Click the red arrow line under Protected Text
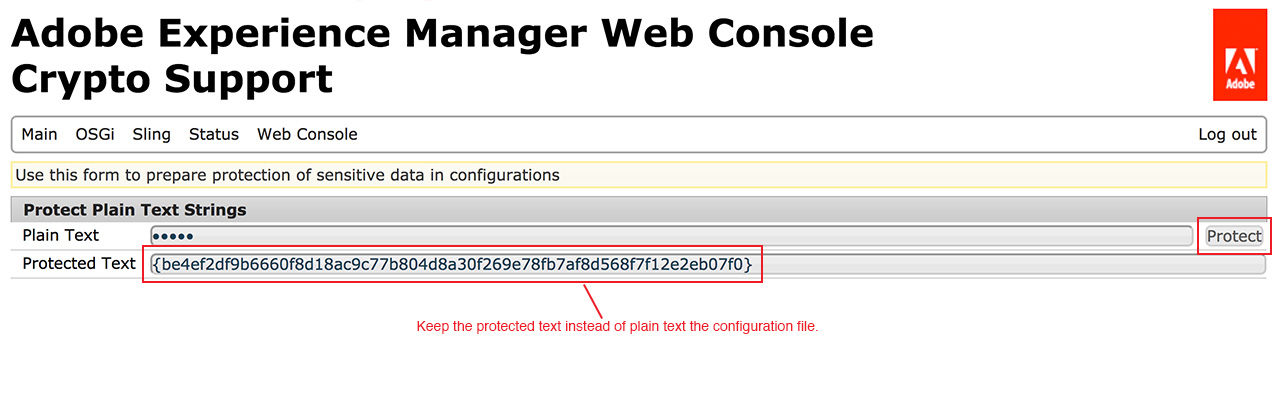Screen dimensions: 1280x400 tap(594, 300)
